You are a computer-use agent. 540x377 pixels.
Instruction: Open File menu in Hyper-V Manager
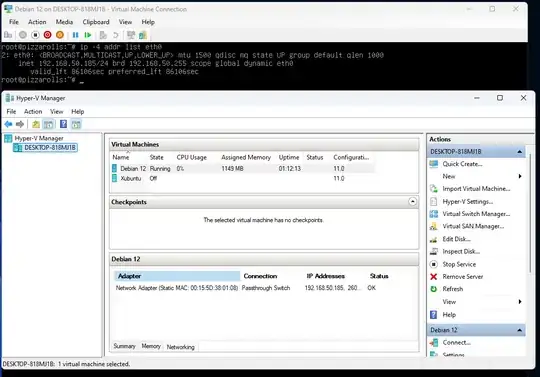pyautogui.click(x=11, y=112)
